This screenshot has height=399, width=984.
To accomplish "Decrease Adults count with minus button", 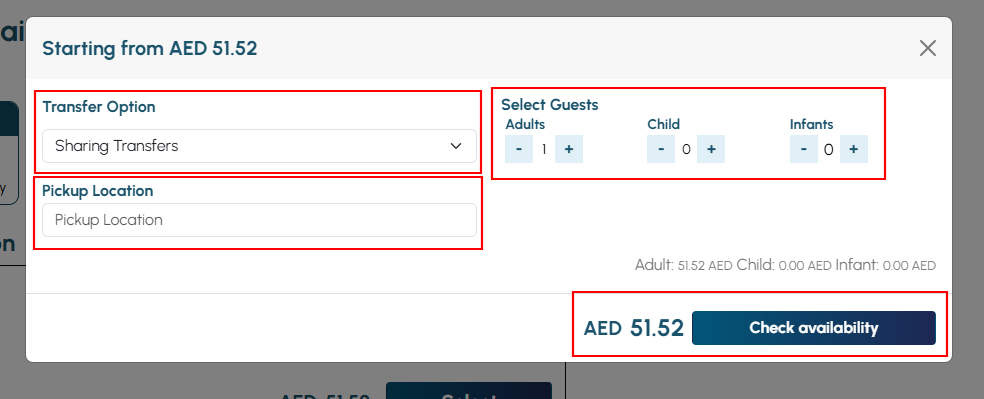I will tap(519, 149).
